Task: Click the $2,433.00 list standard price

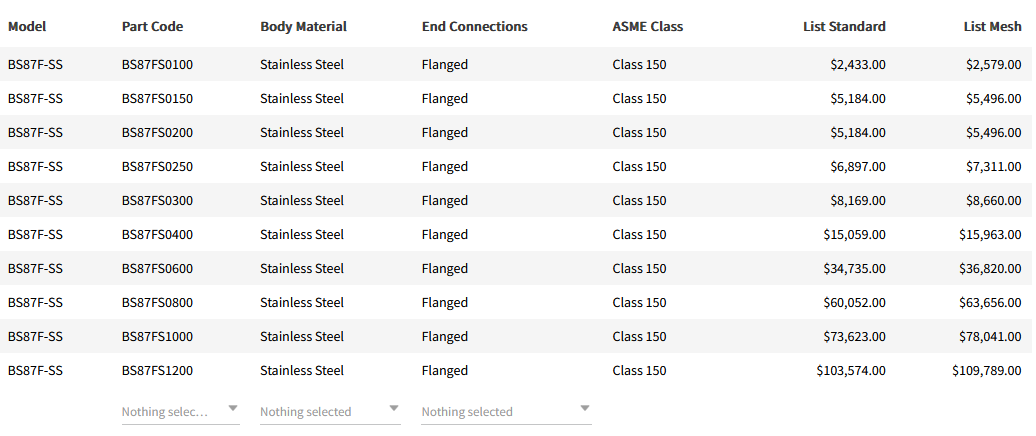Action: [857, 65]
